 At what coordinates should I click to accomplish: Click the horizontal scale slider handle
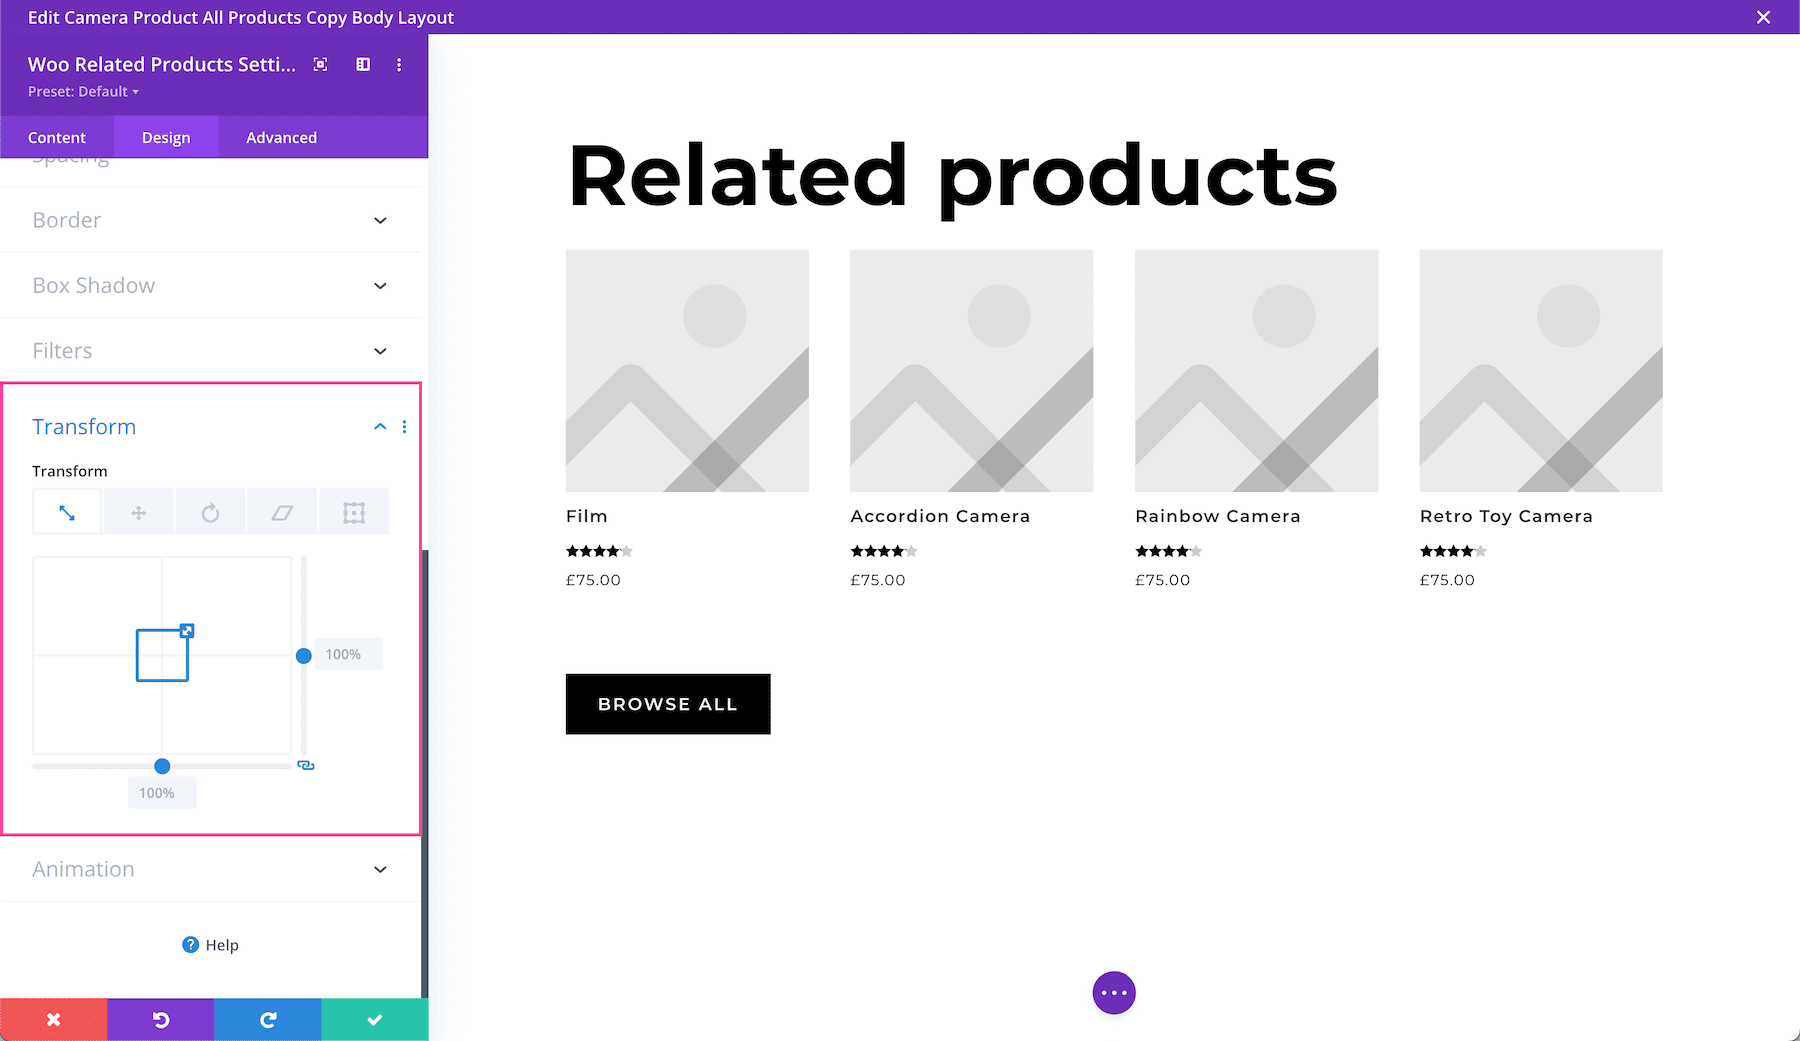(x=162, y=766)
